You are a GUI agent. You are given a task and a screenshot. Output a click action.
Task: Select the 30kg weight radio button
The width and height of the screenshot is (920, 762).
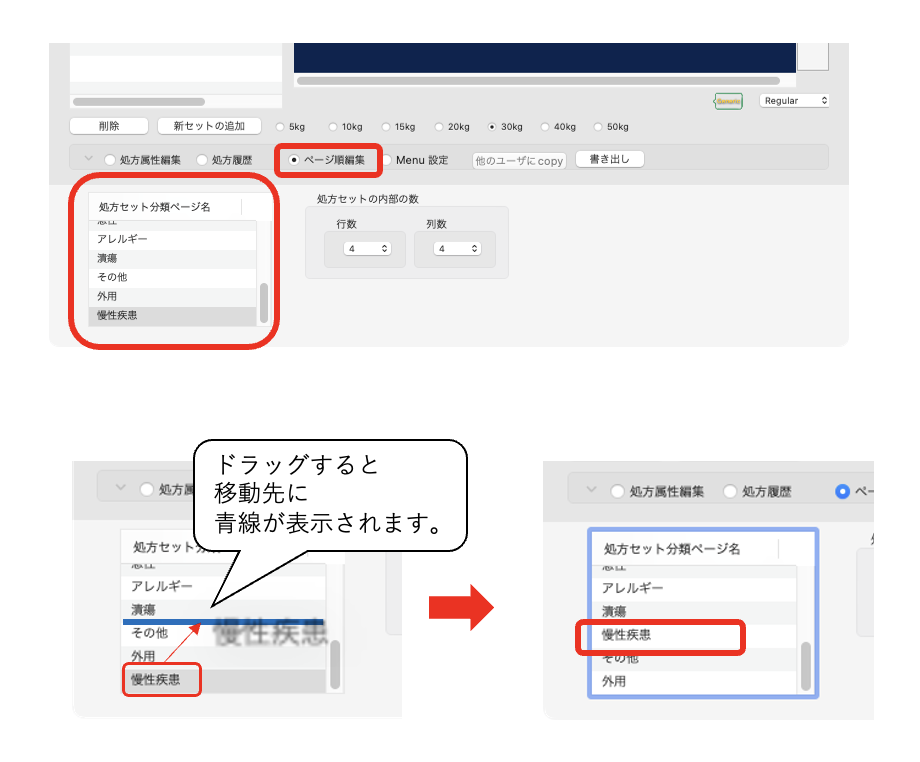pos(492,127)
